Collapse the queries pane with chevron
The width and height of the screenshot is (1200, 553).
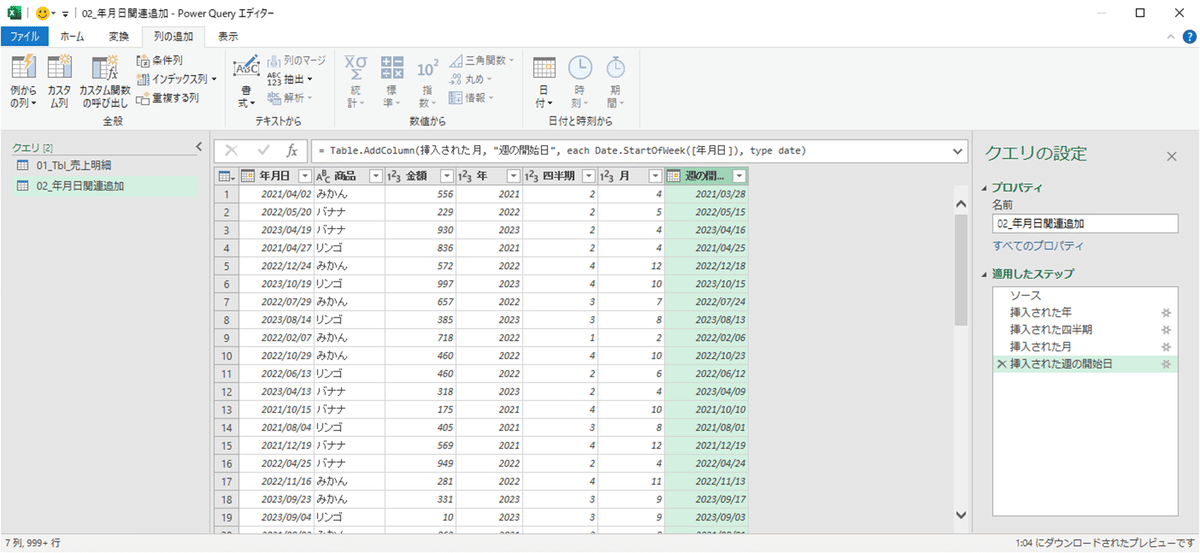197,148
